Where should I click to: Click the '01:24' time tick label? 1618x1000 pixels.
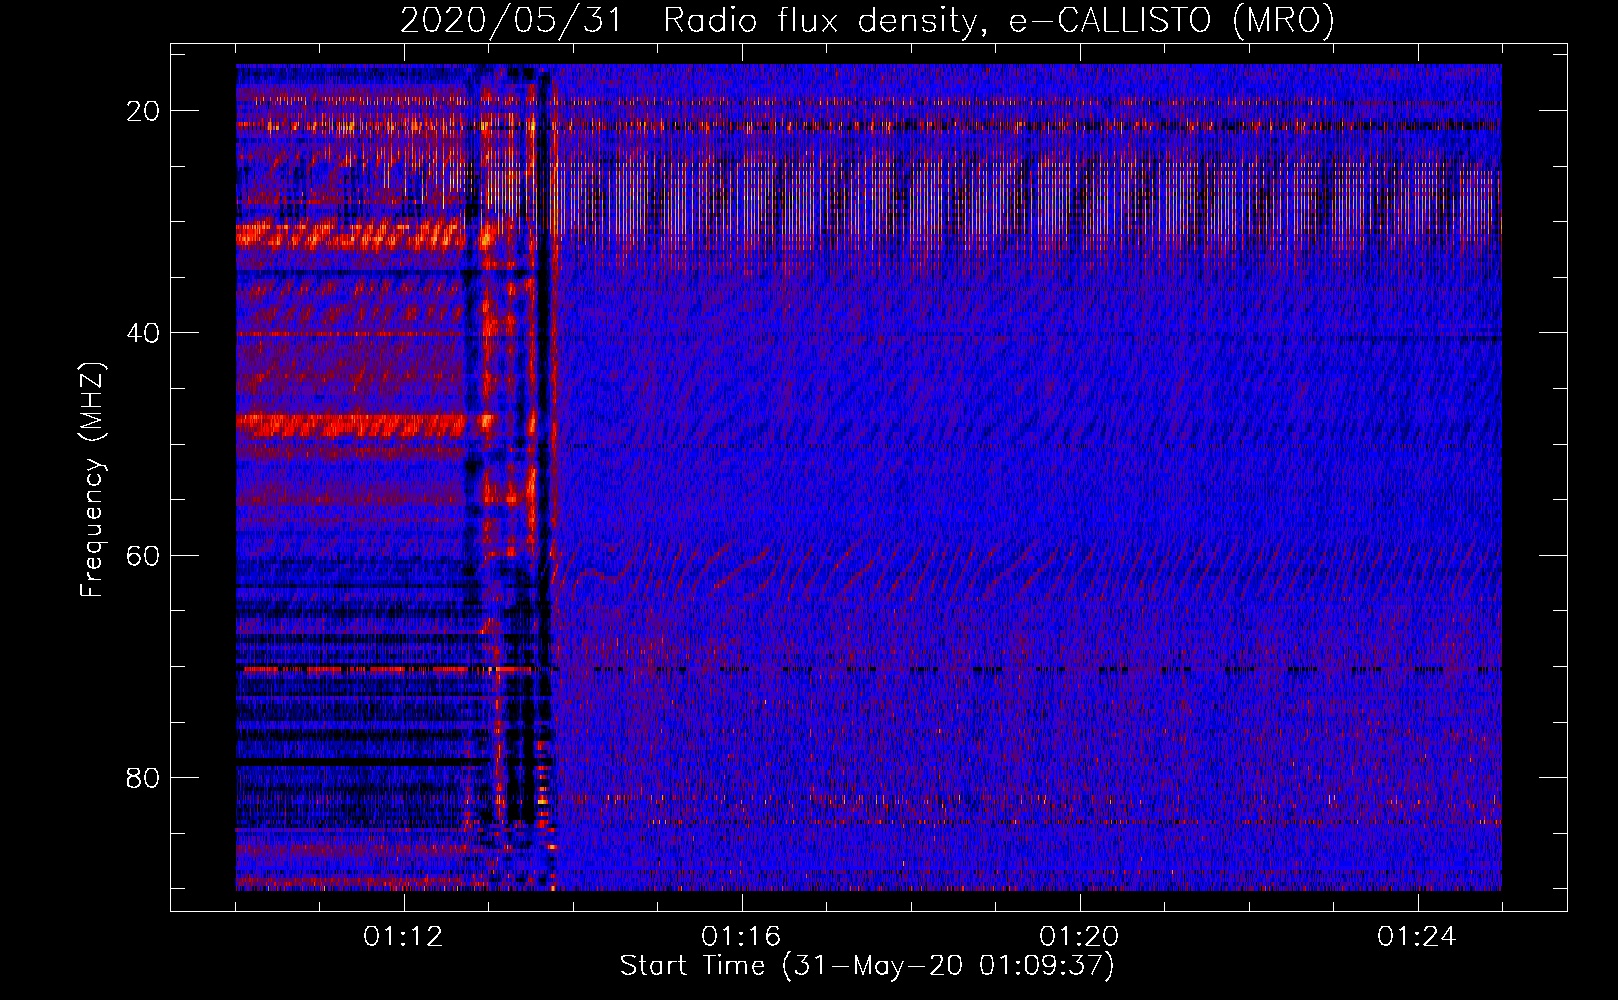point(1417,937)
